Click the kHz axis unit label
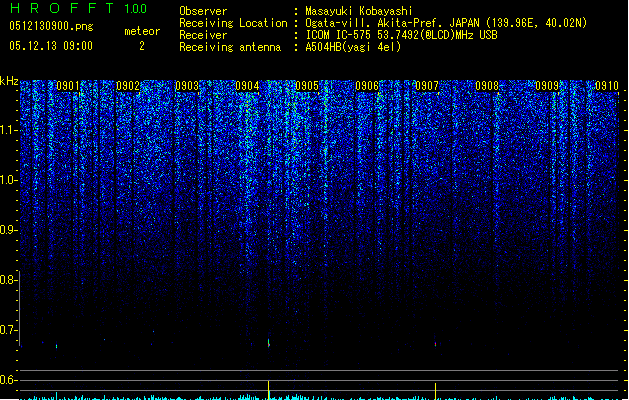The height and width of the screenshot is (400, 629). point(9,81)
